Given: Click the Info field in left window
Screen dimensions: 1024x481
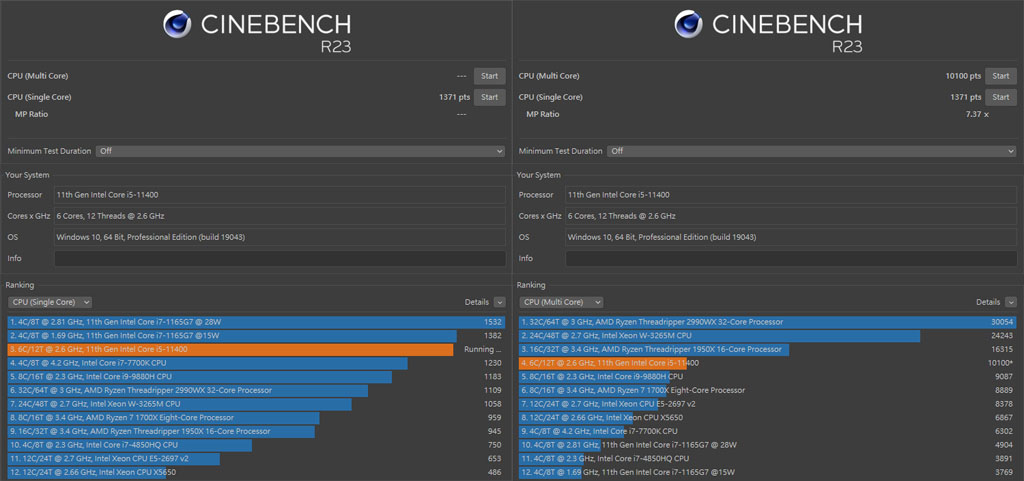Looking at the screenshot, I should coord(280,258).
